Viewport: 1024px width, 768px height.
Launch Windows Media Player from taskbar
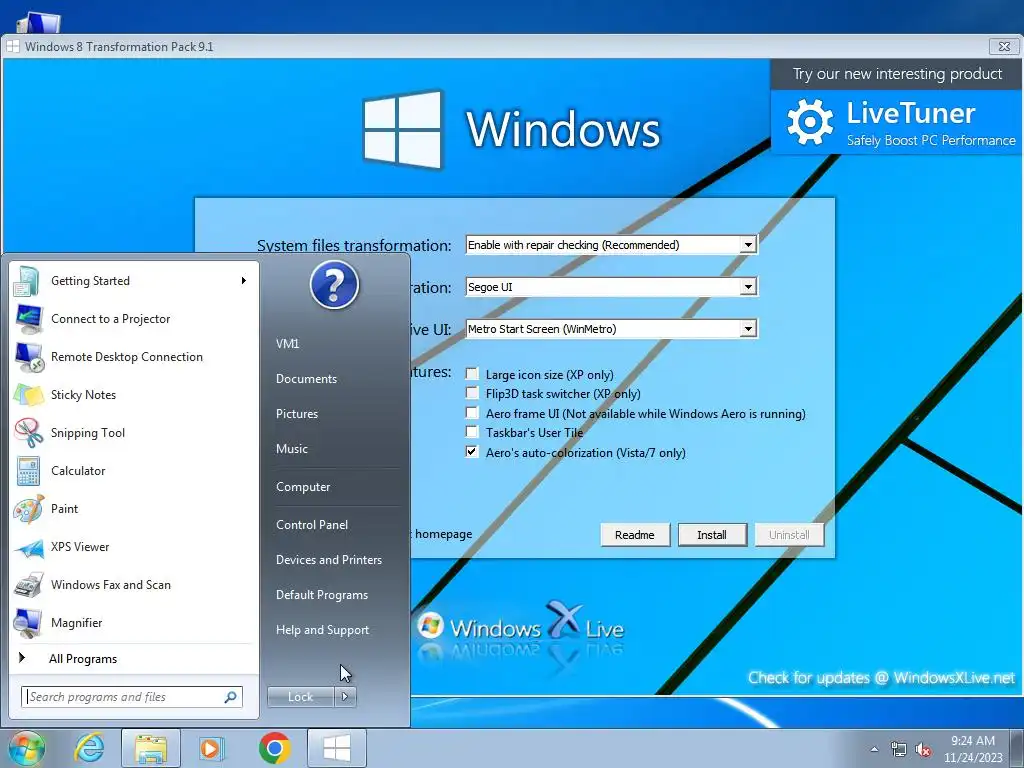coord(212,748)
